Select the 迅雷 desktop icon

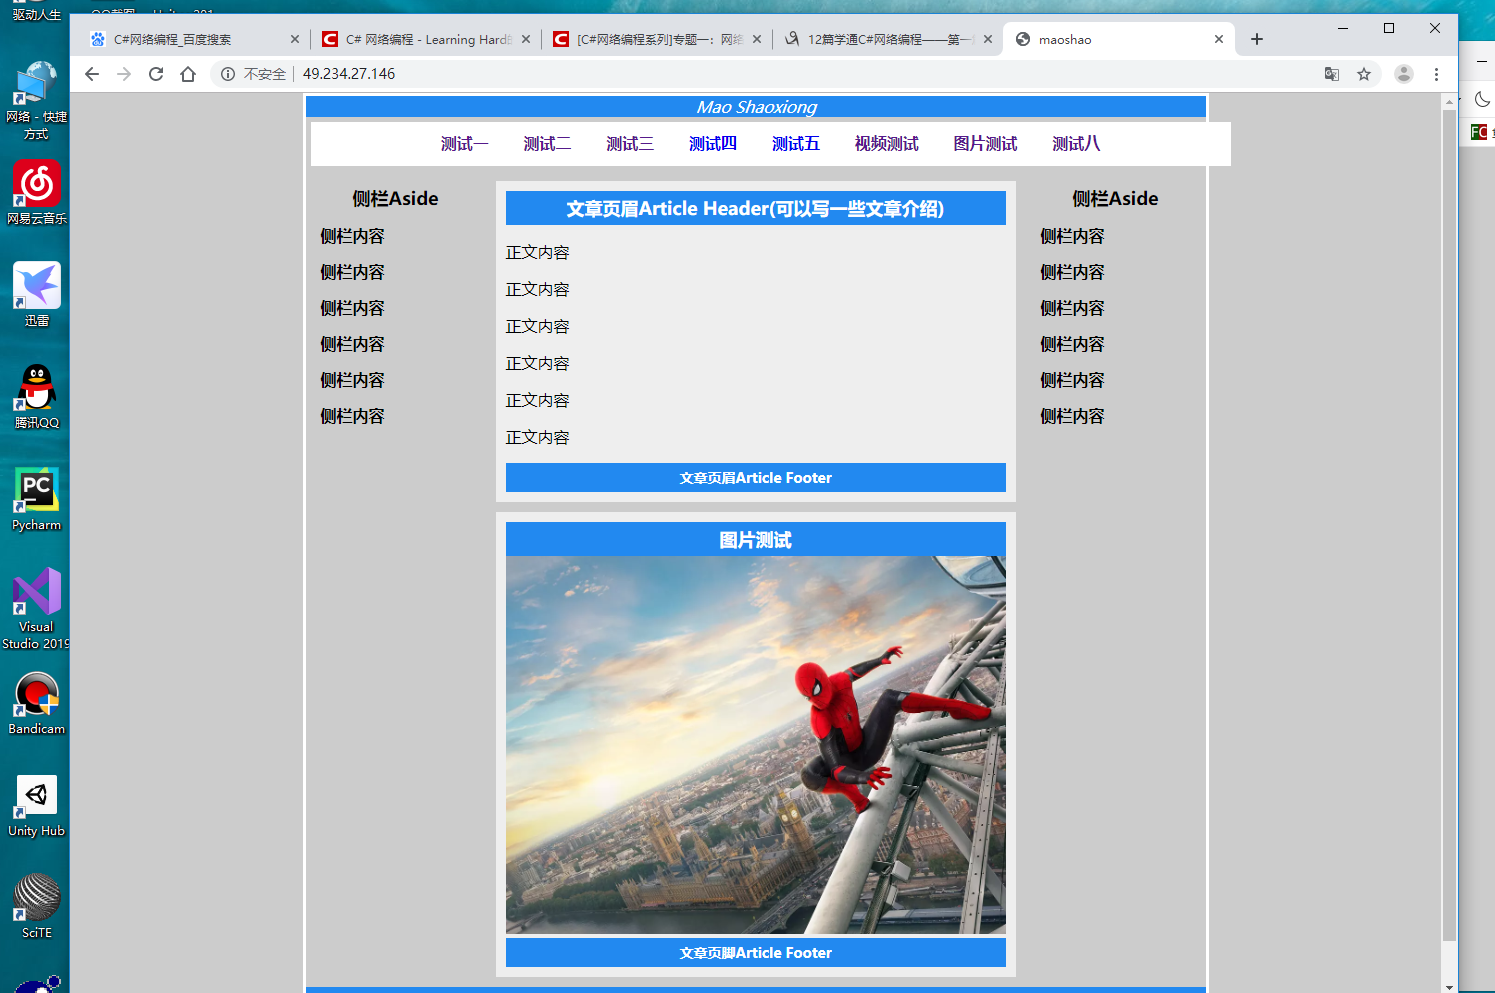click(36, 295)
